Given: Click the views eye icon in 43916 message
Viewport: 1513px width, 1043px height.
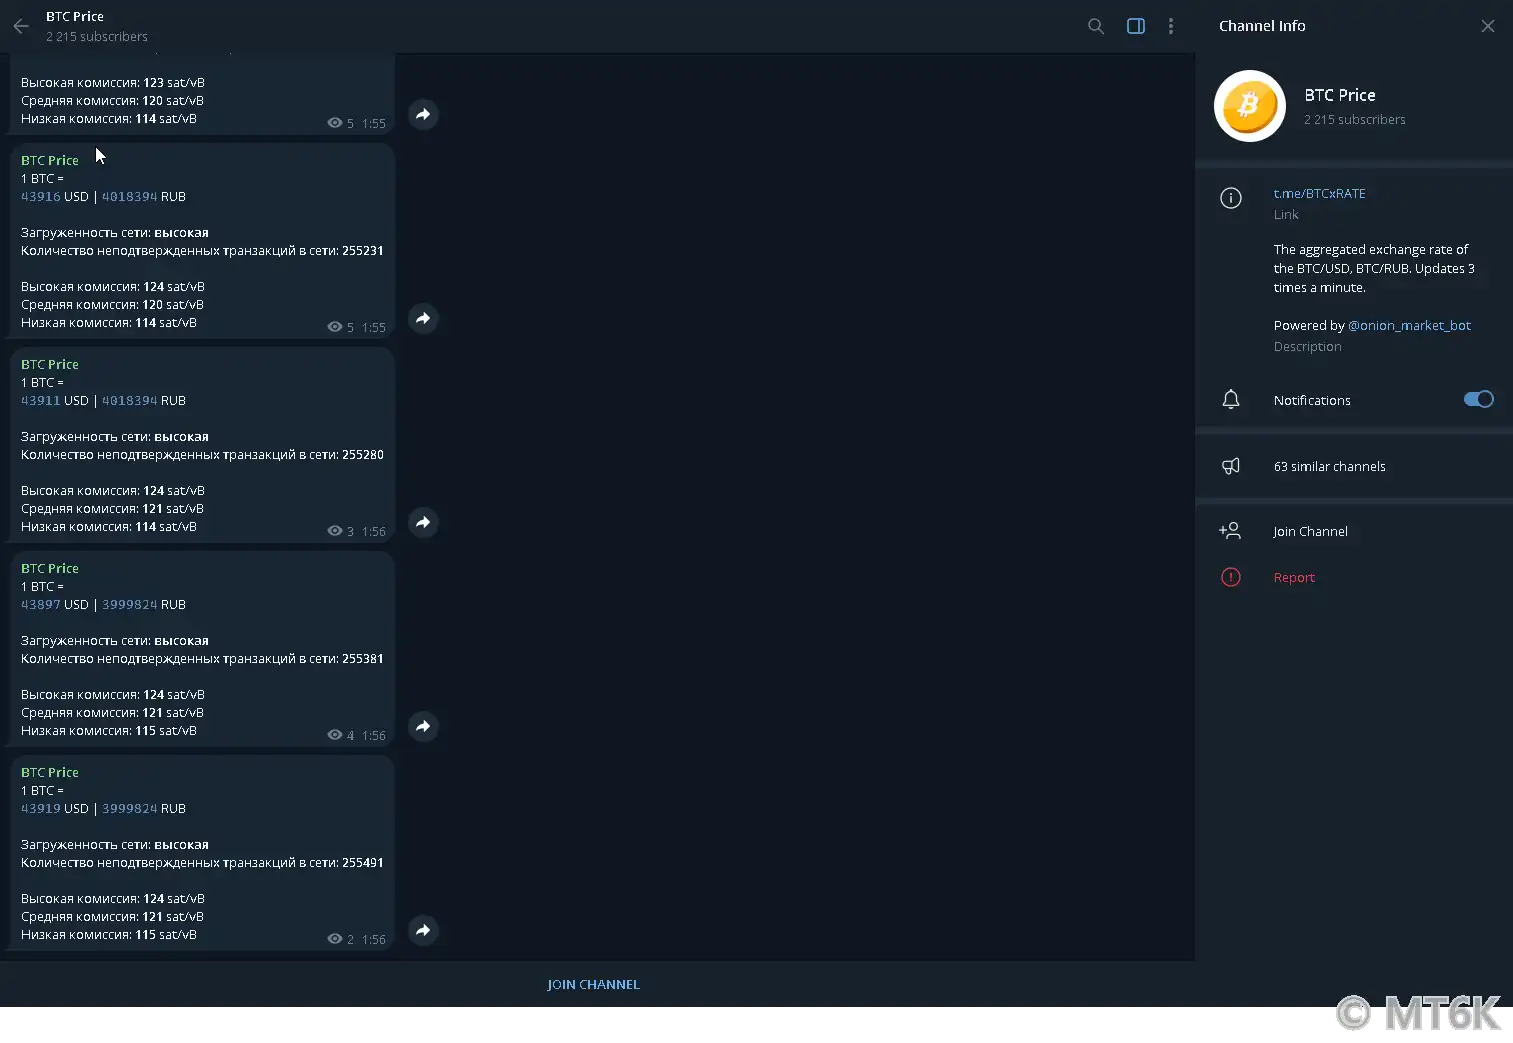Looking at the screenshot, I should [335, 327].
